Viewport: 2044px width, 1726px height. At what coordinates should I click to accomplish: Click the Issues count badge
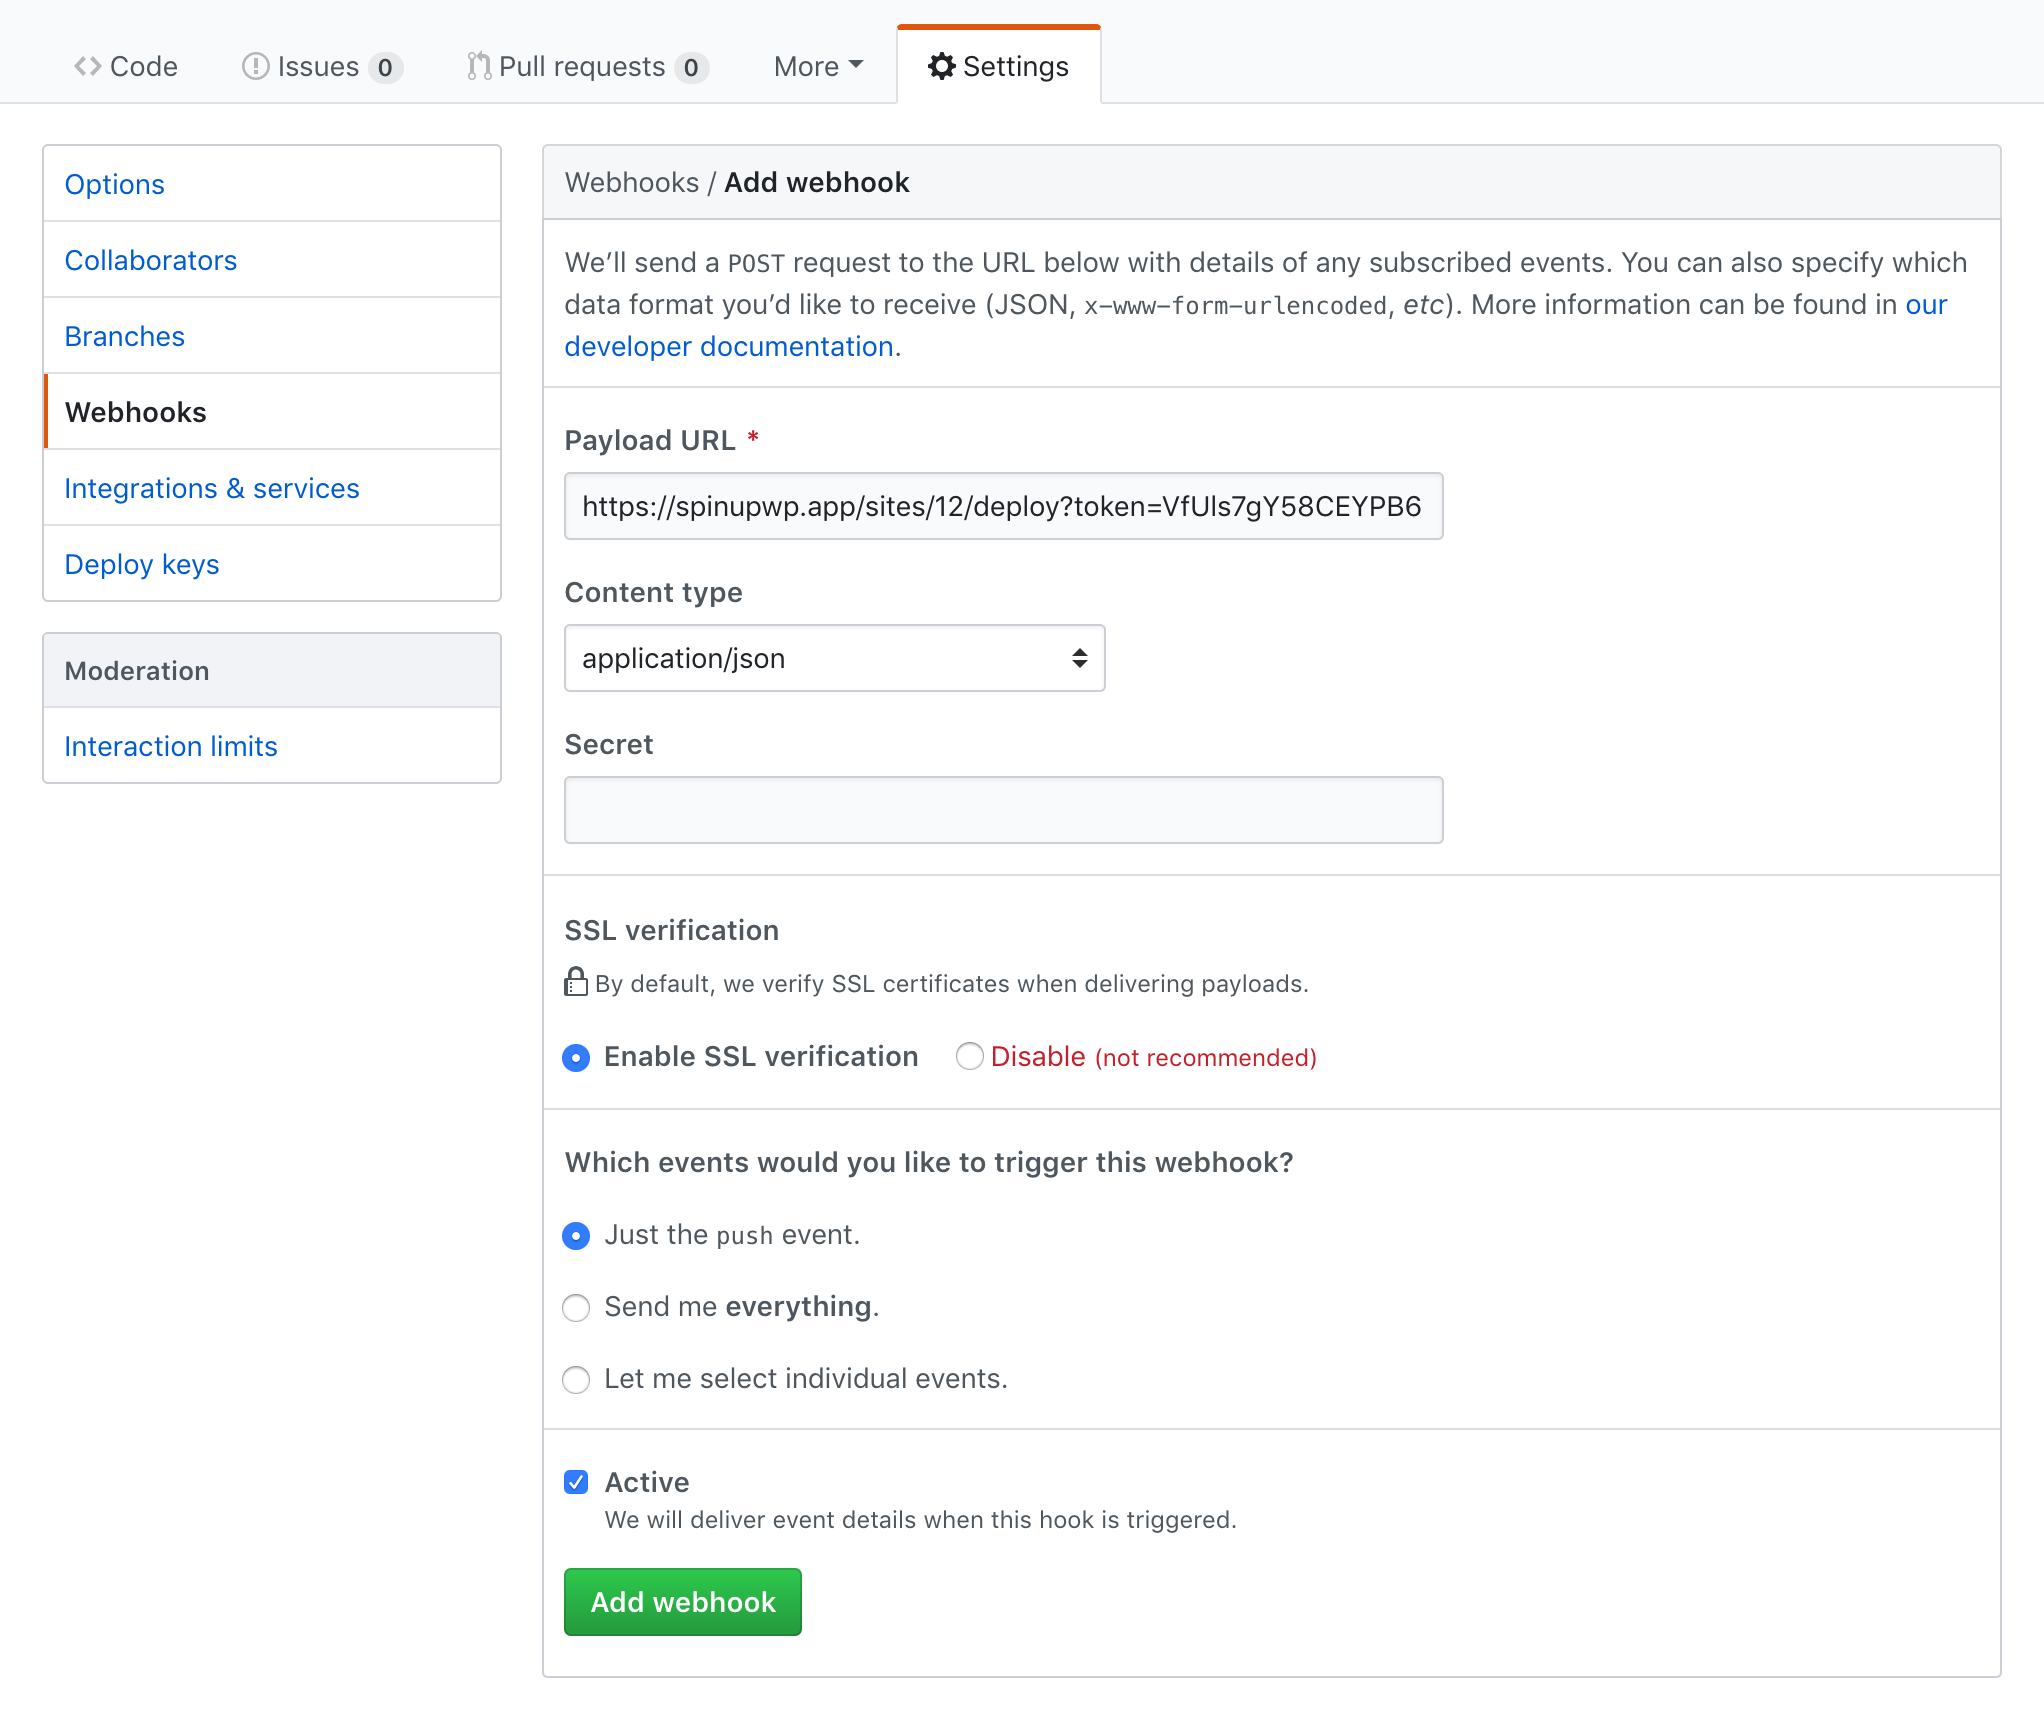385,67
